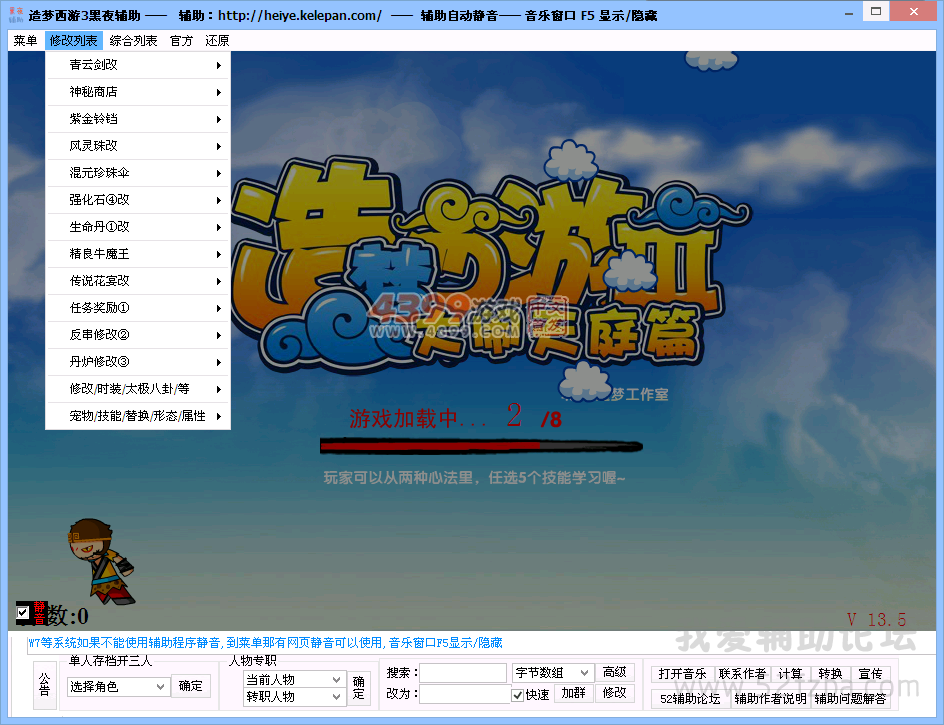Click the 高级 button

pyautogui.click(x=615, y=672)
